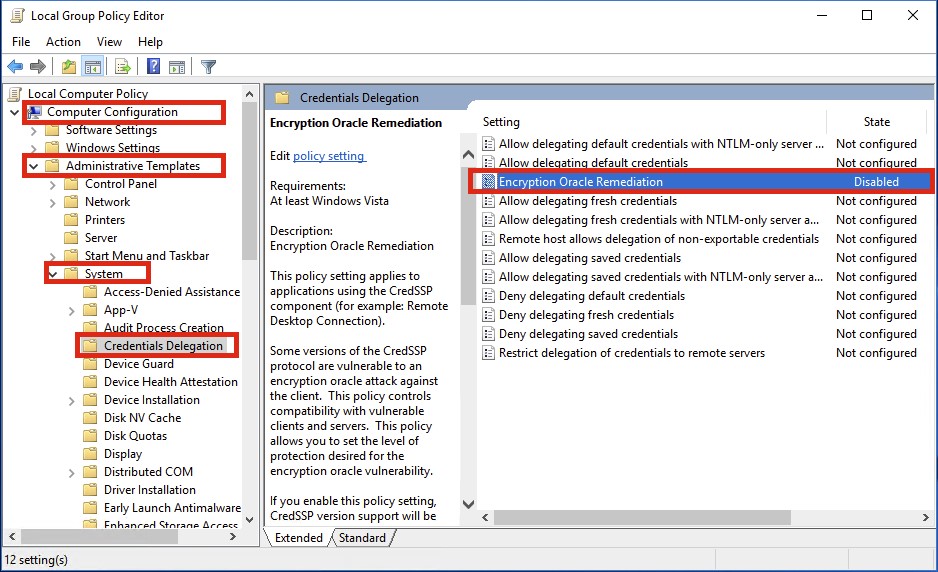
Task: Open Help via the question mark icon
Action: [x=153, y=66]
